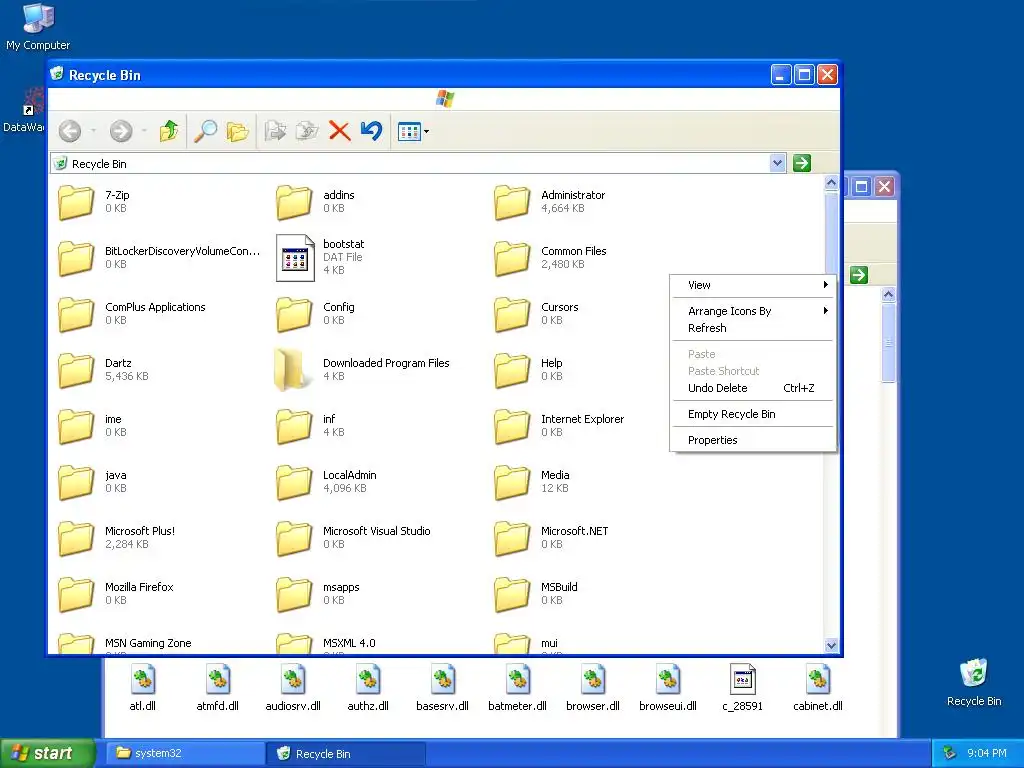Click the Back arrow in Recycle Bin toolbar
Viewport: 1024px width, 768px height.
pos(70,131)
